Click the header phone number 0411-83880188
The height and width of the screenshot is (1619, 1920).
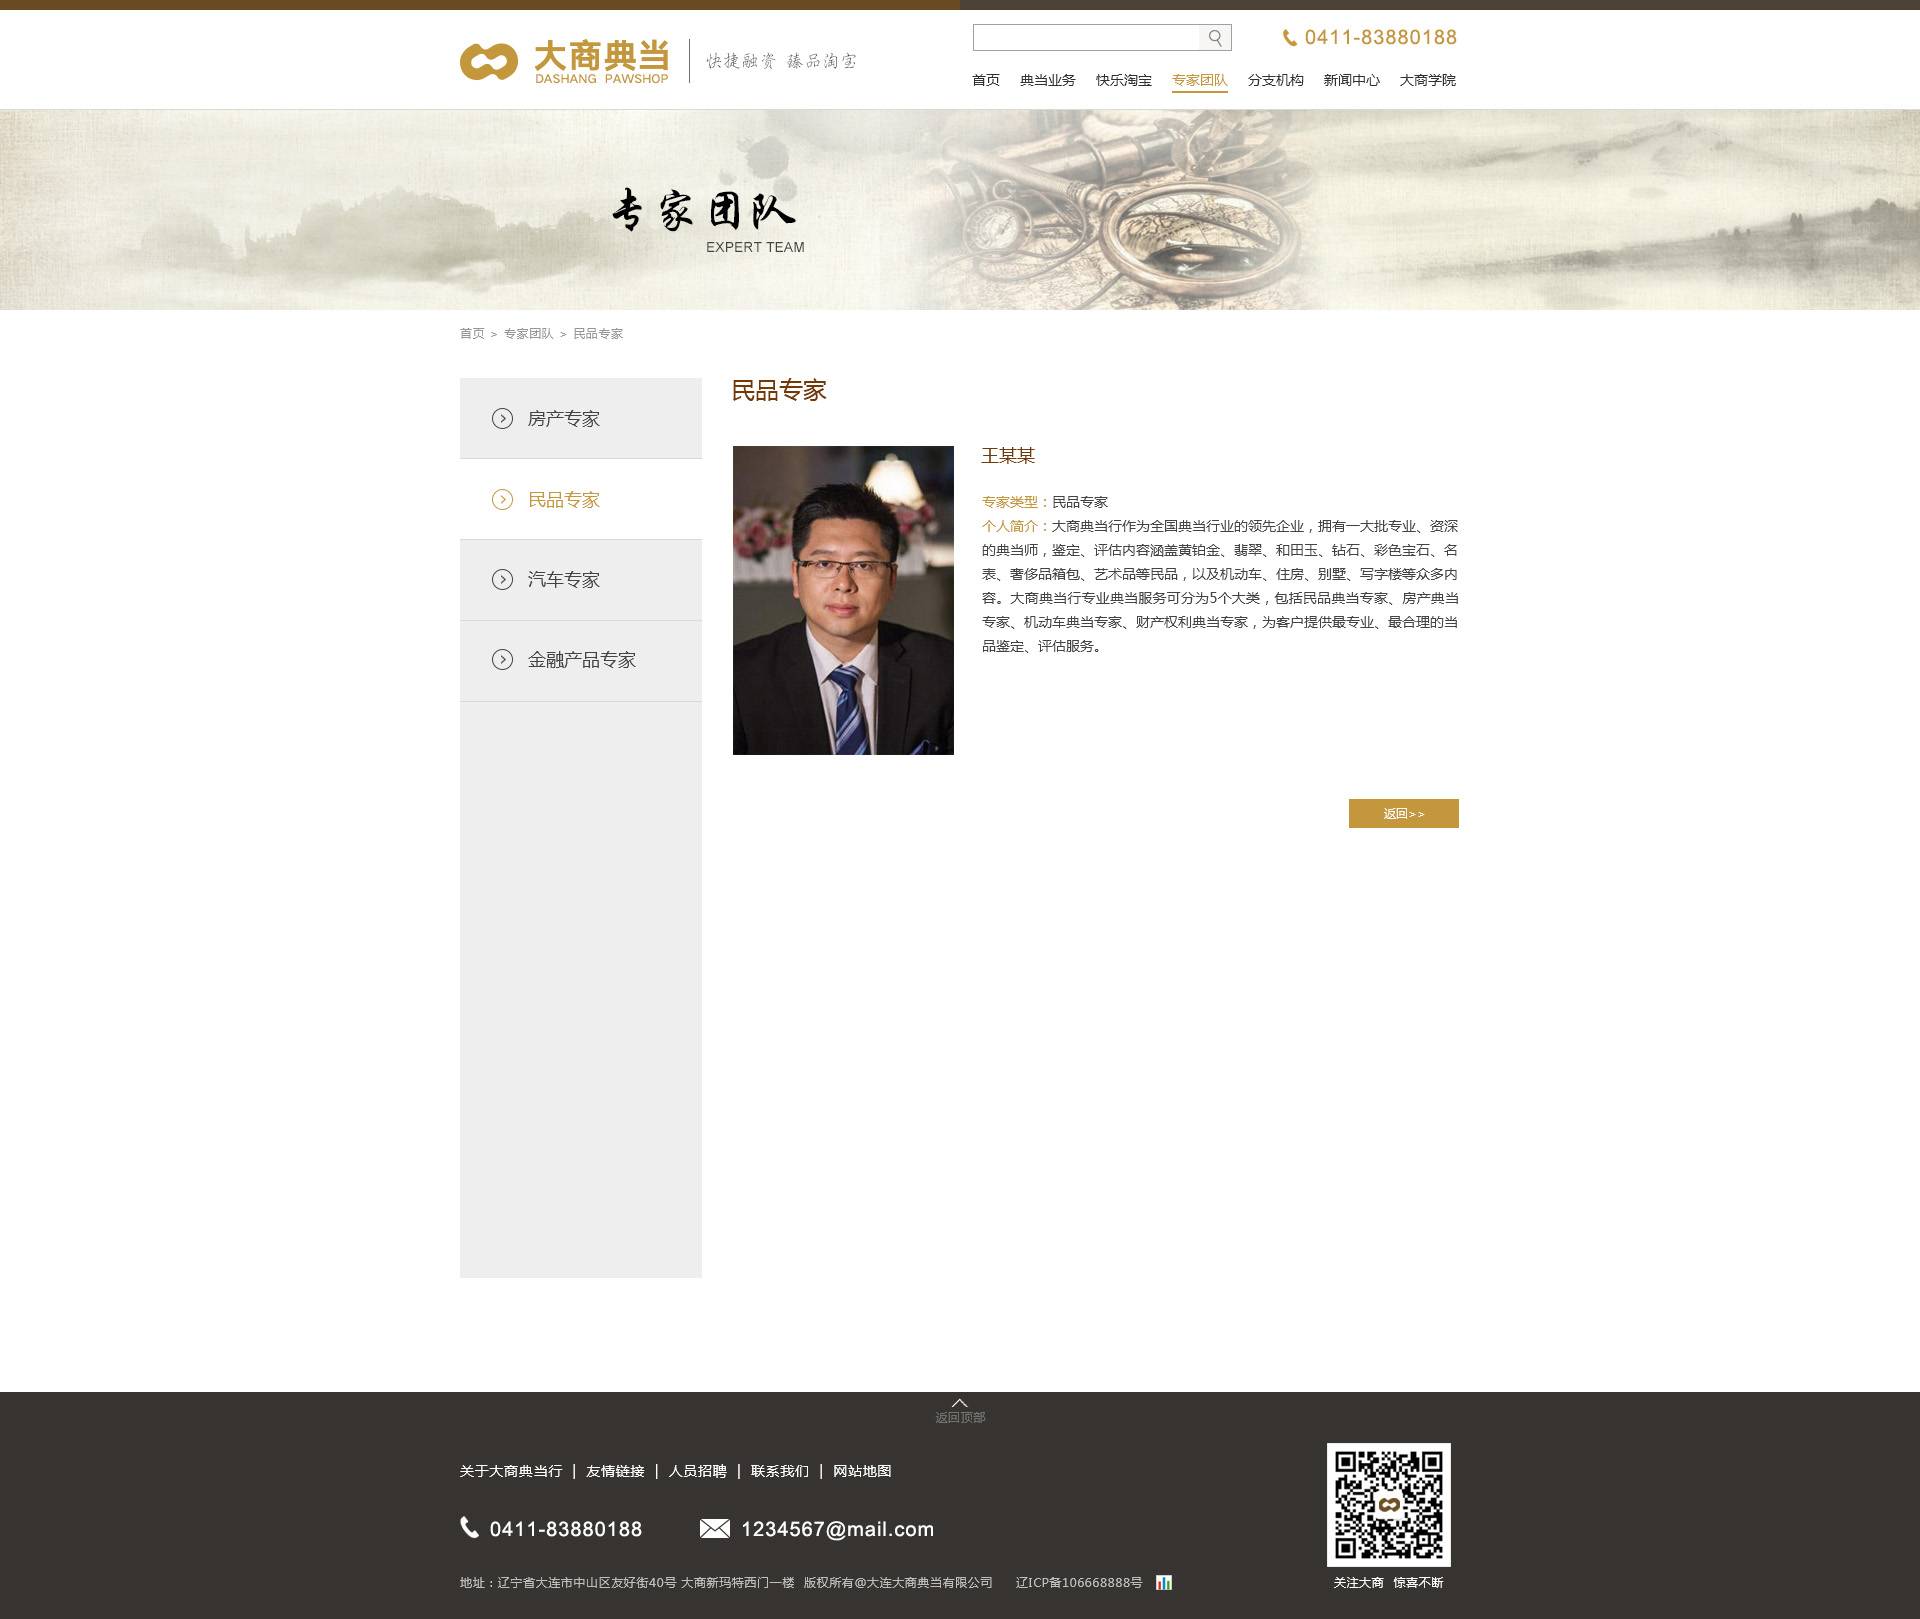1380,38
